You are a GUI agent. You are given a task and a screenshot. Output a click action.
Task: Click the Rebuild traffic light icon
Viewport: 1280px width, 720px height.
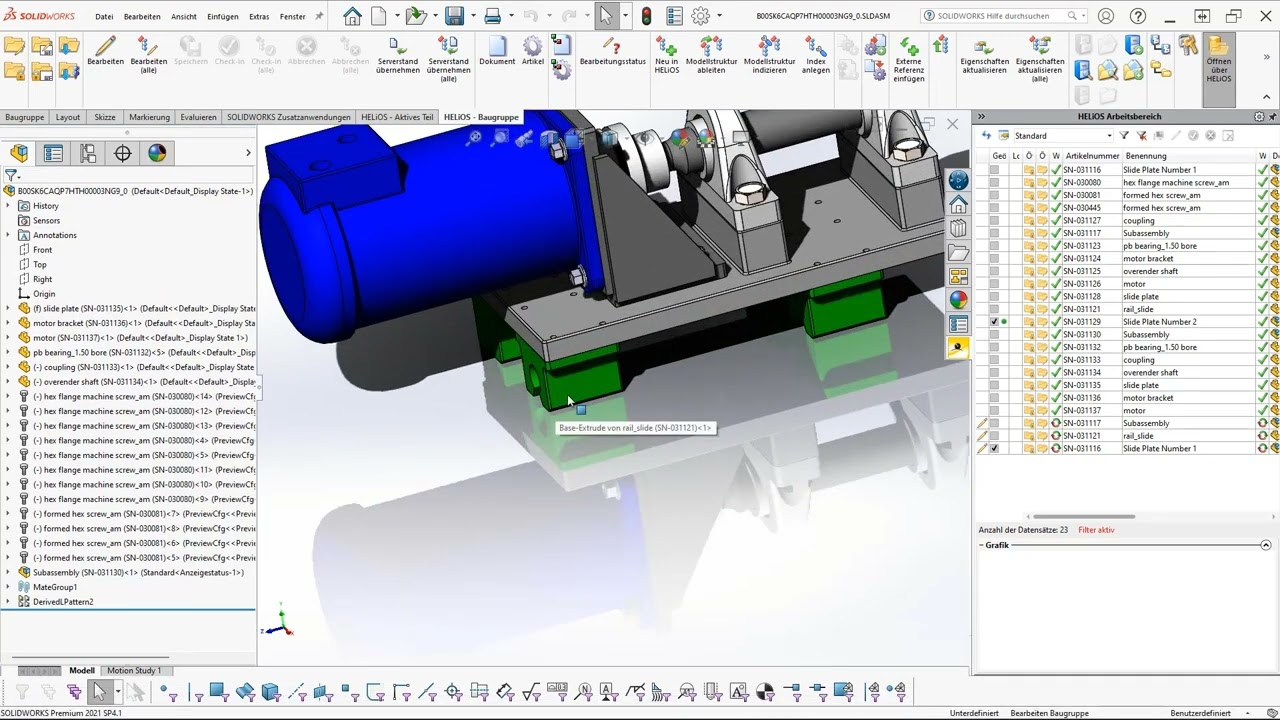tap(646, 16)
